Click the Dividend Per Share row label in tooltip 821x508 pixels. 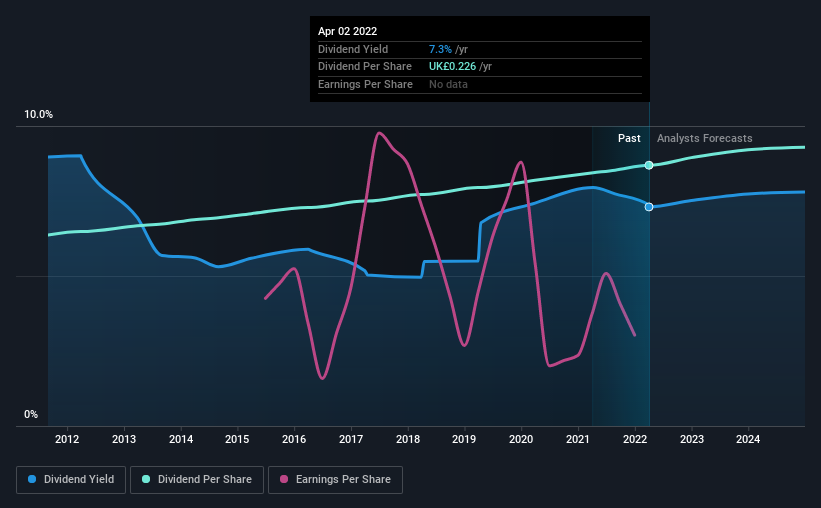[x=365, y=67]
